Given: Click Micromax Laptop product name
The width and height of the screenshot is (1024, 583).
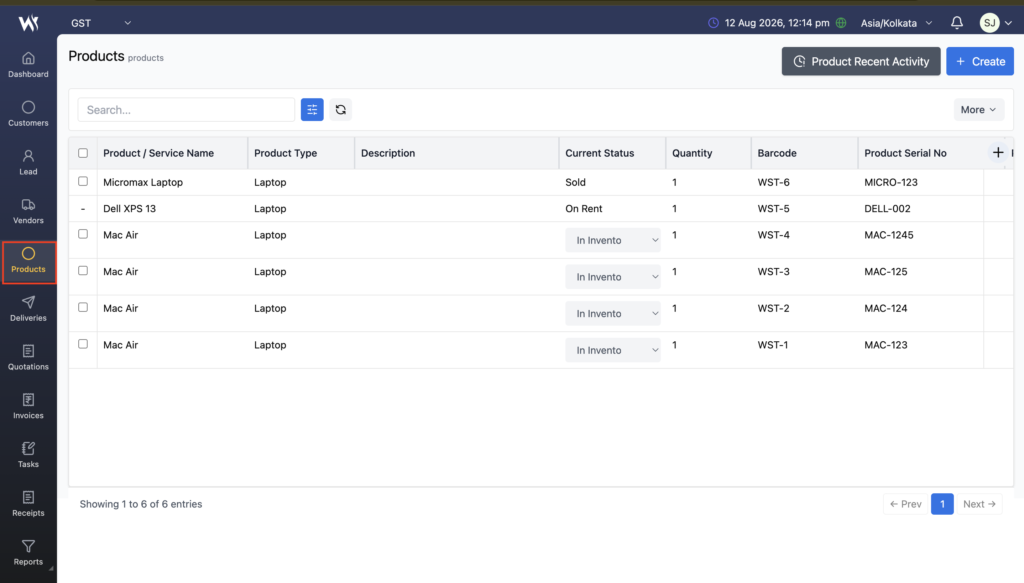Looking at the screenshot, I should click(x=143, y=182).
